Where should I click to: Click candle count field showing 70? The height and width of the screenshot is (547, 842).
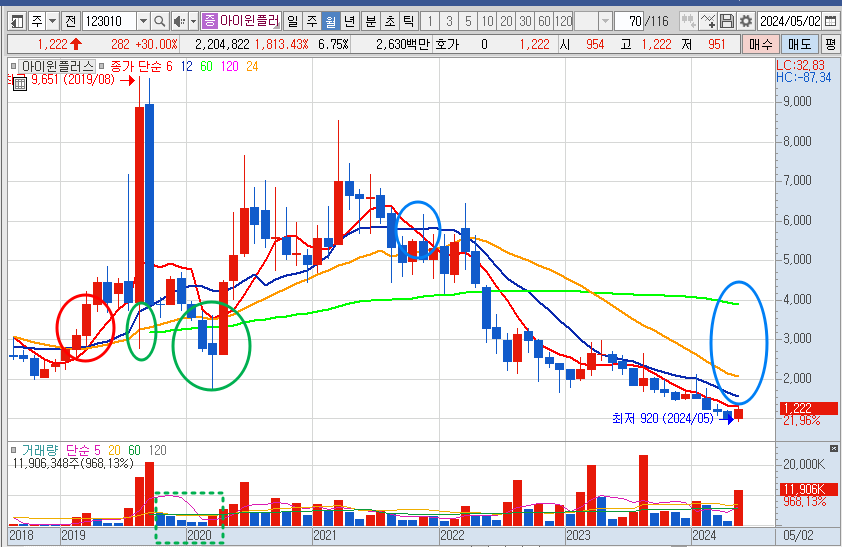(x=629, y=21)
